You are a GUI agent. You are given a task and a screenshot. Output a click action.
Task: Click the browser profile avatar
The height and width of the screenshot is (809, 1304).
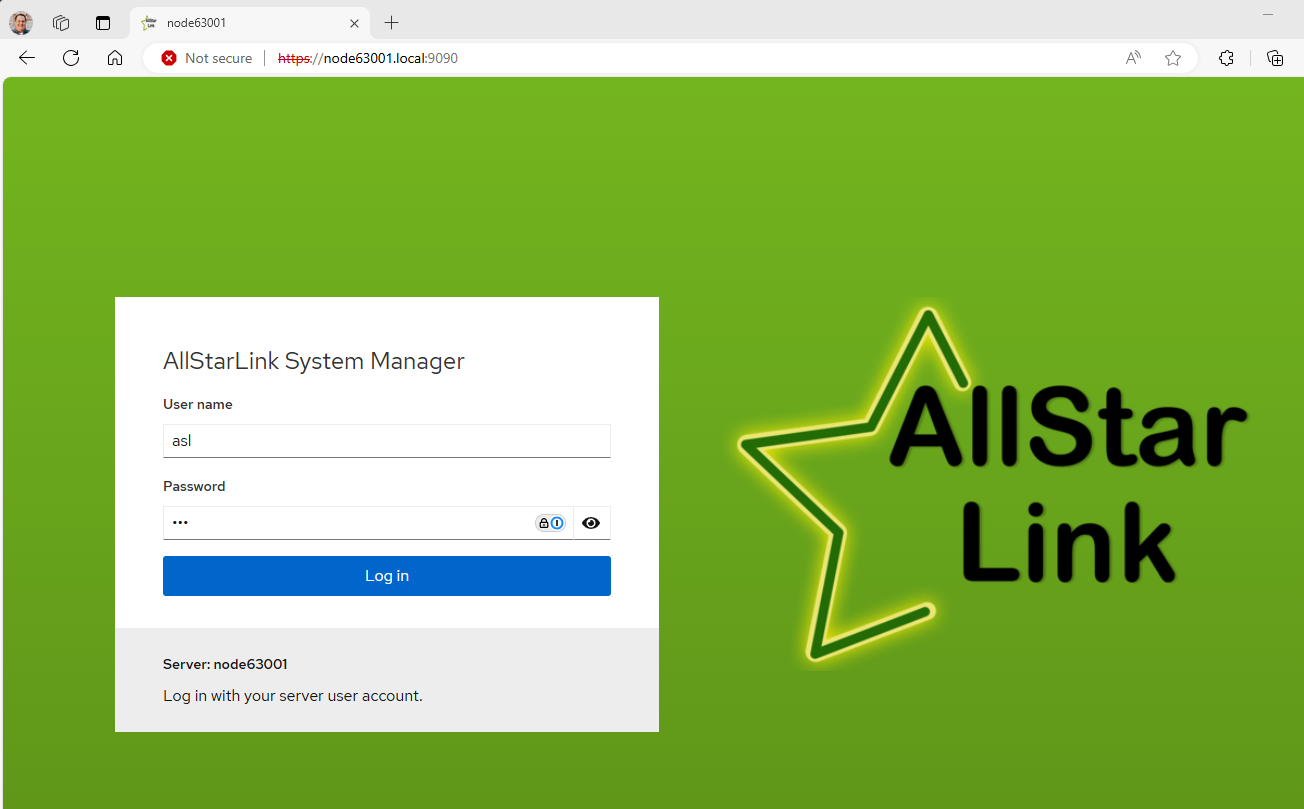pyautogui.click(x=21, y=23)
